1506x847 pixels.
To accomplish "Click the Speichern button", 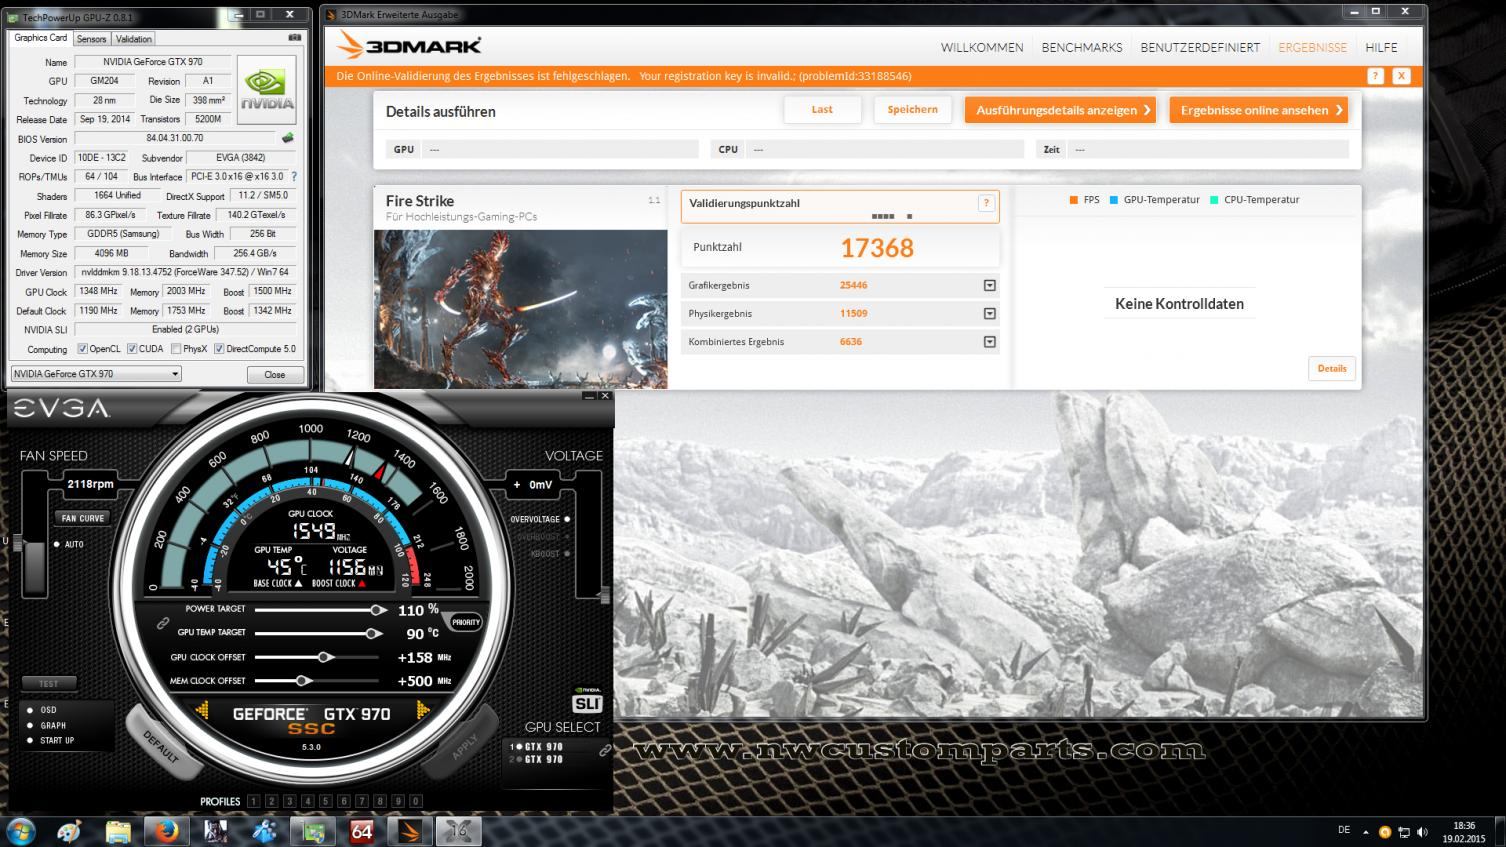I will 912,110.
